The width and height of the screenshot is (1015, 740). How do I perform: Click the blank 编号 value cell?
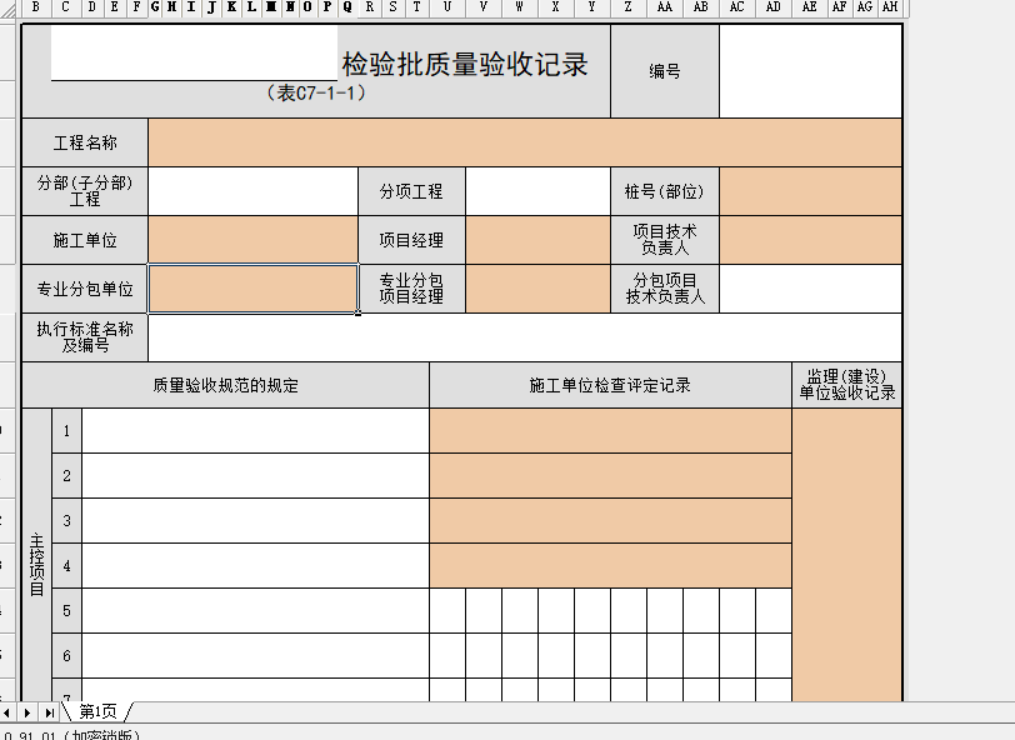pos(810,71)
